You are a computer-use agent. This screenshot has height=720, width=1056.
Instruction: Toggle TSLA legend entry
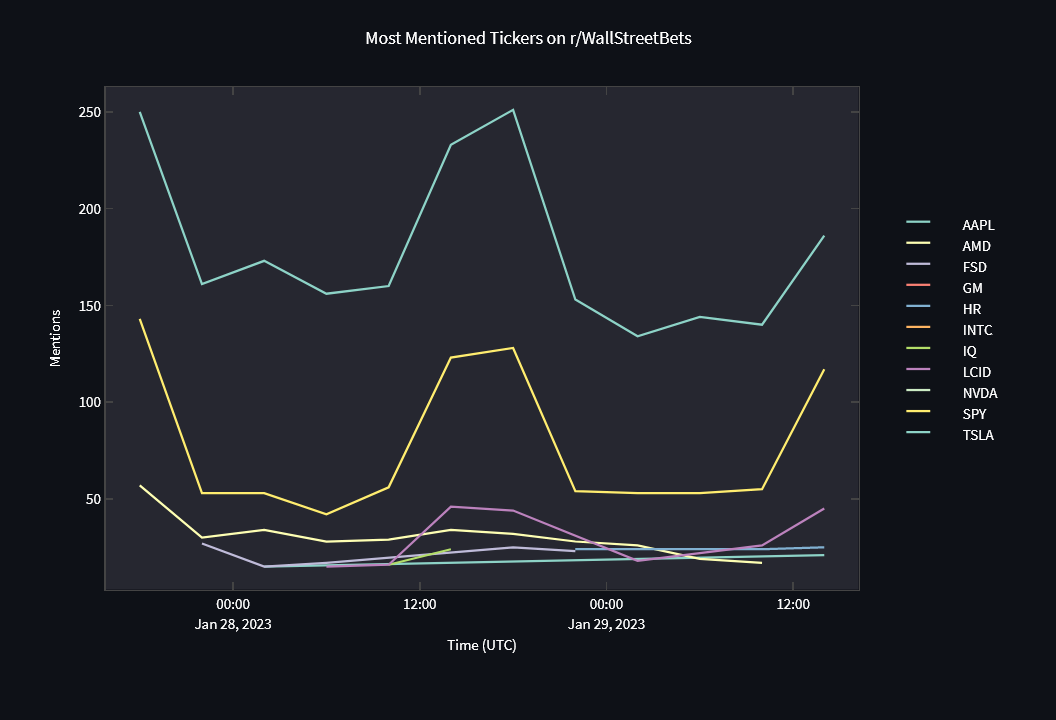coord(950,434)
